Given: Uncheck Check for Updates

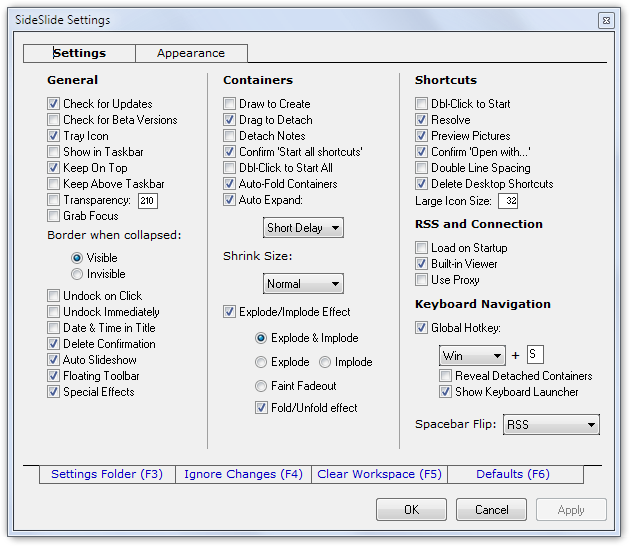Looking at the screenshot, I should (53, 104).
